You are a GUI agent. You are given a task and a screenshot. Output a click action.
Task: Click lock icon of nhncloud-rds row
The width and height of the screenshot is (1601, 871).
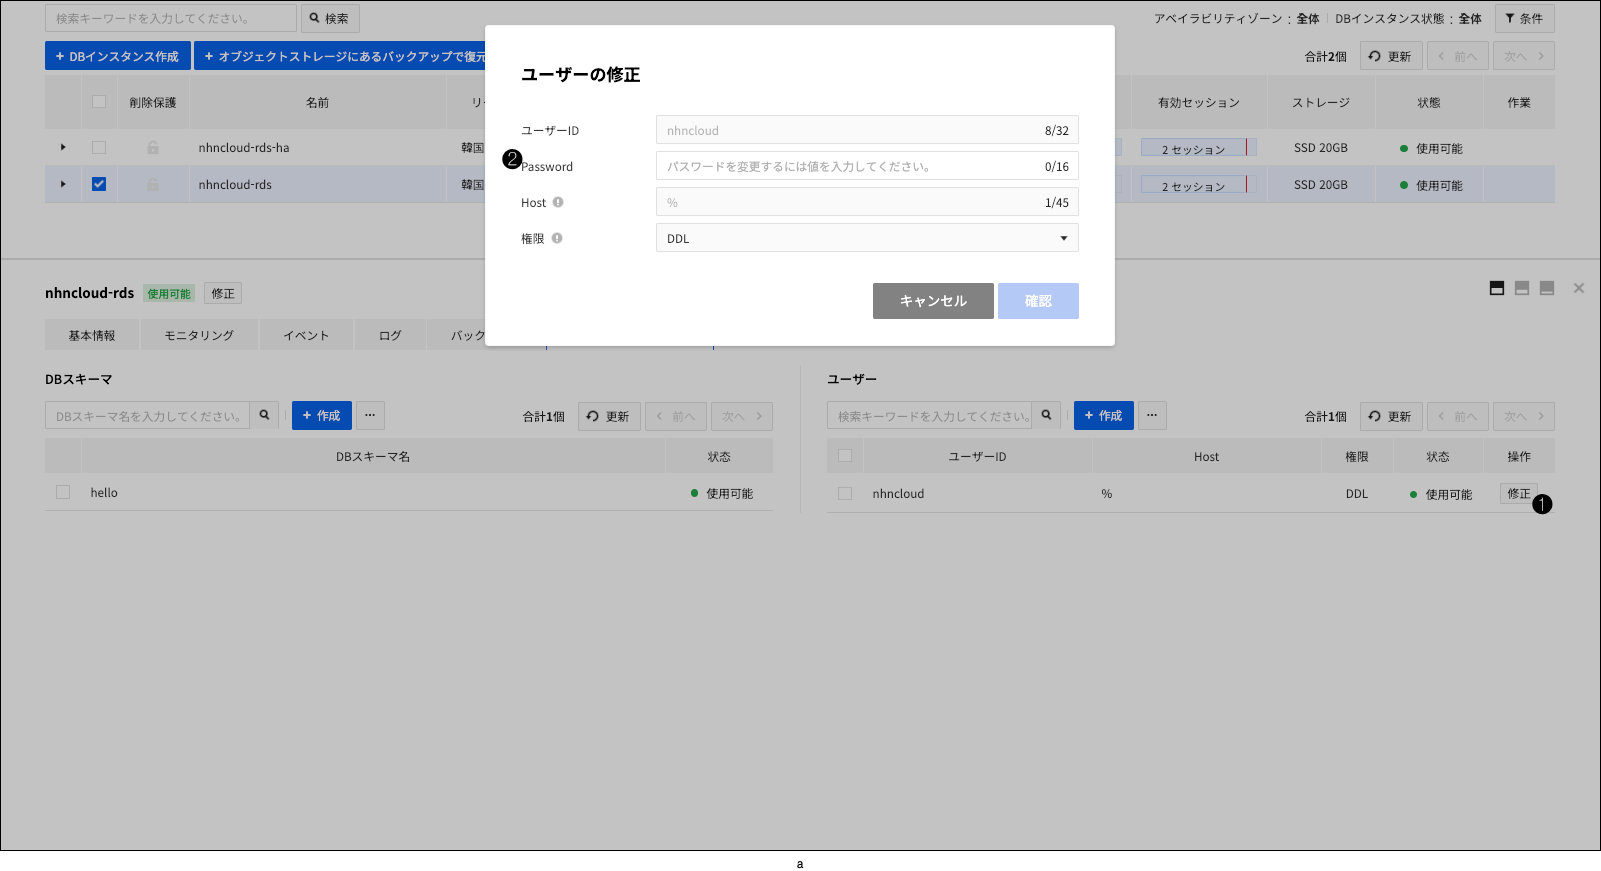coord(153,185)
